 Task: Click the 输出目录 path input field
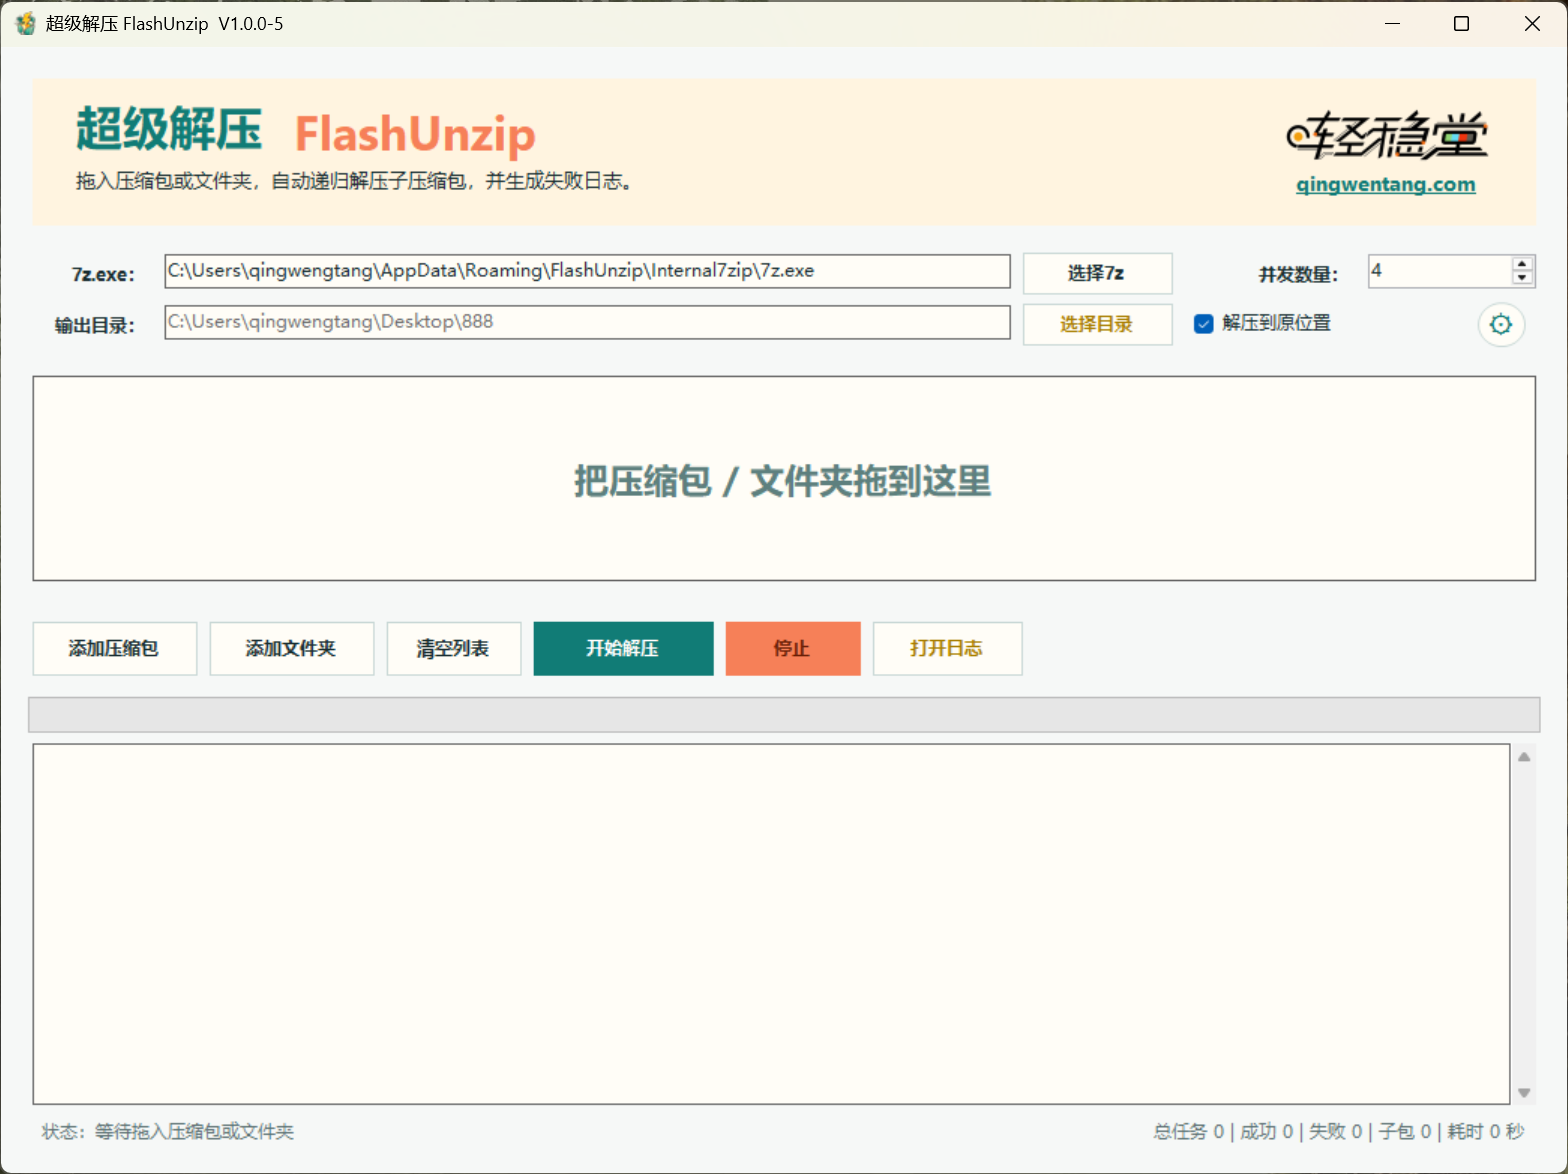[587, 322]
